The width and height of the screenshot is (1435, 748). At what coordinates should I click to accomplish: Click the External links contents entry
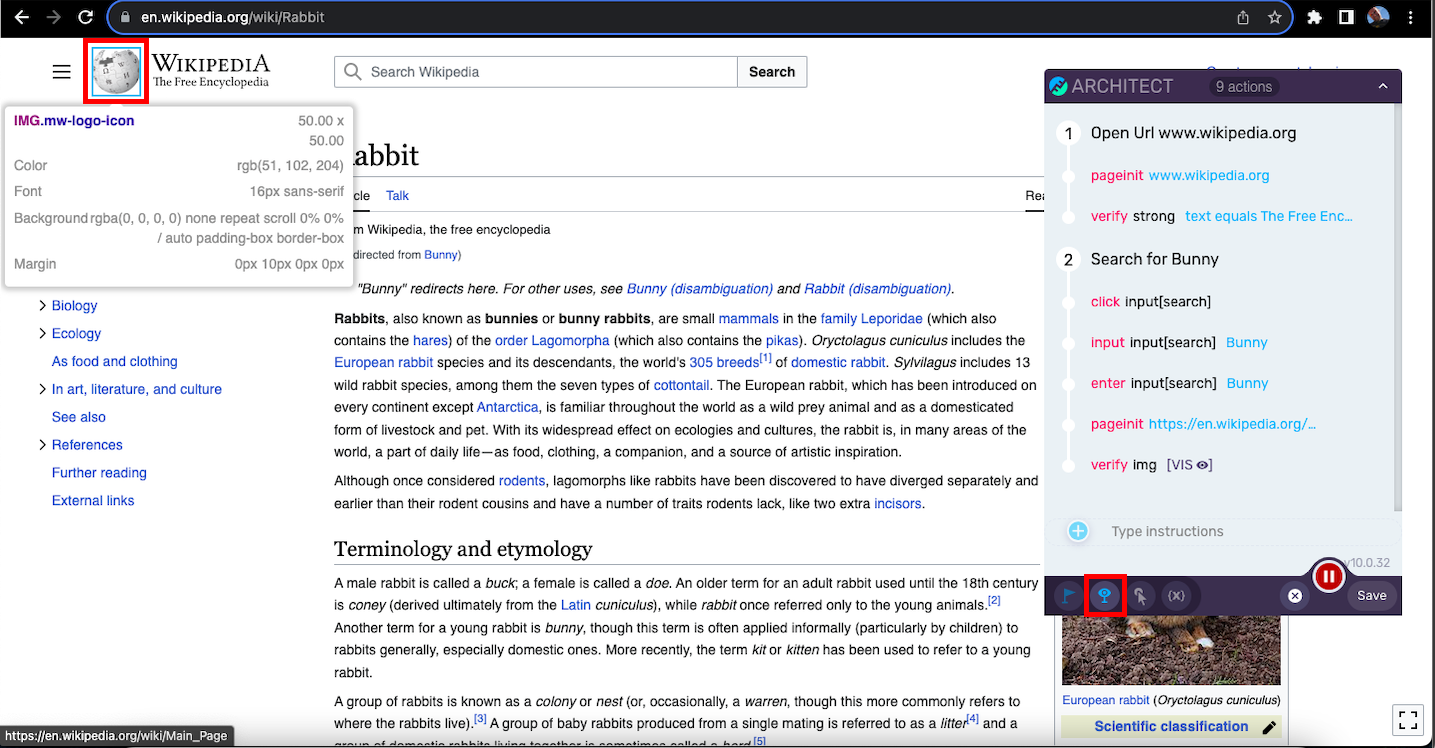93,502
